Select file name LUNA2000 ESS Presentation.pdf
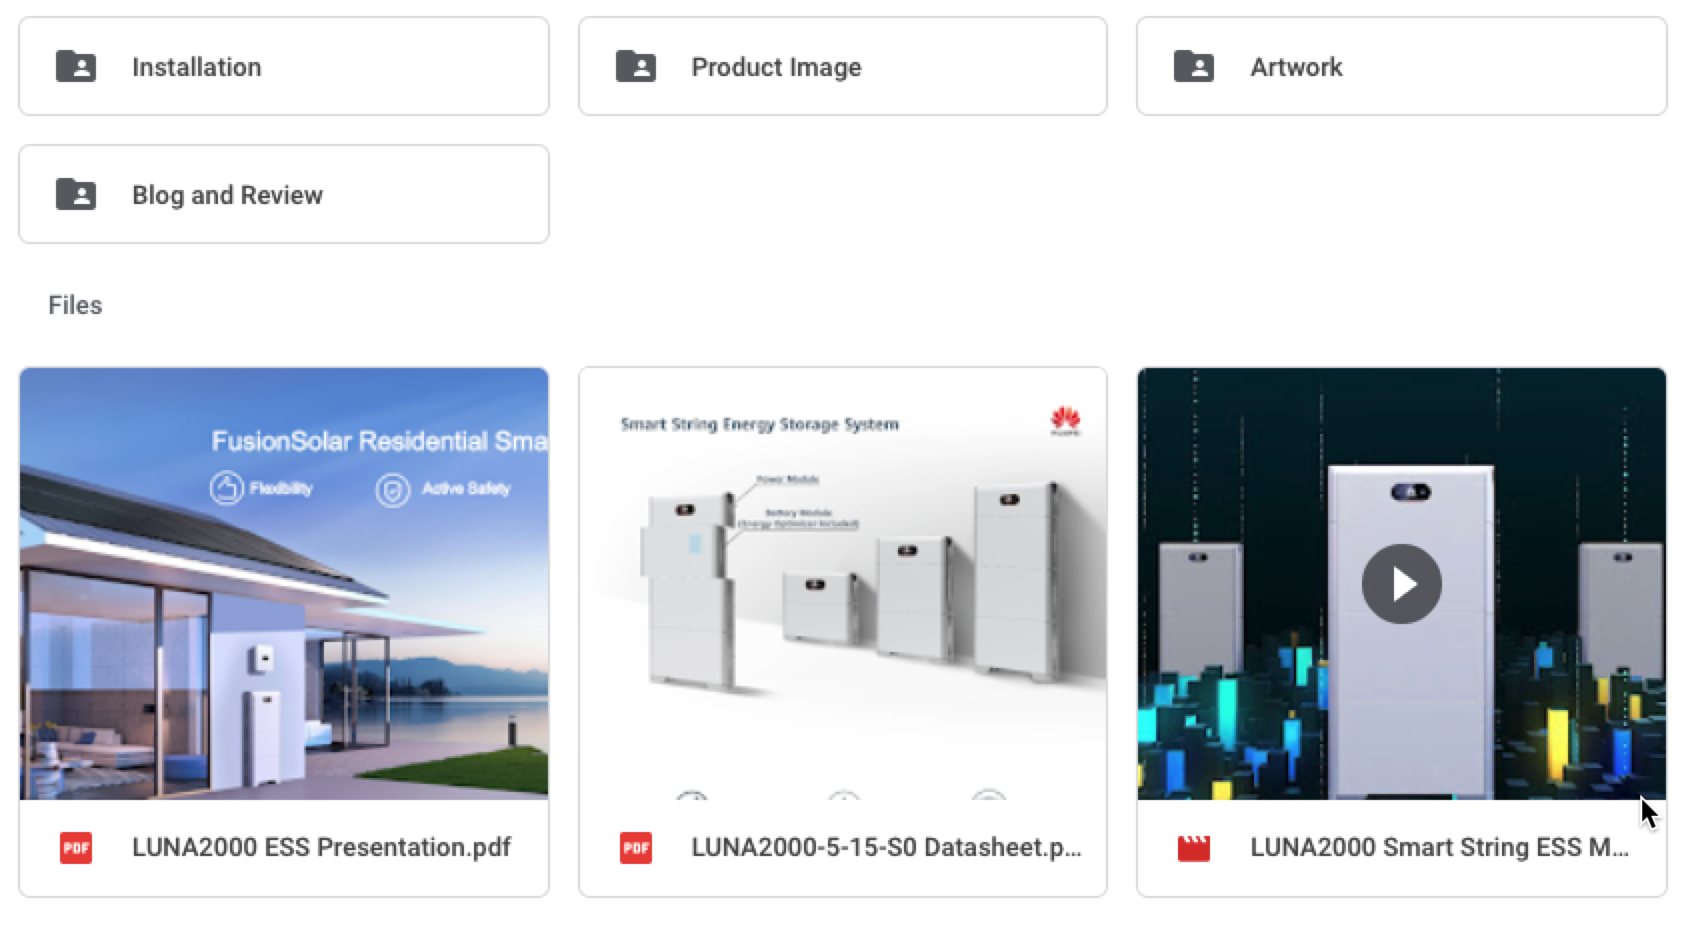Image resolution: width=1692 pixels, height=926 pixels. [321, 847]
